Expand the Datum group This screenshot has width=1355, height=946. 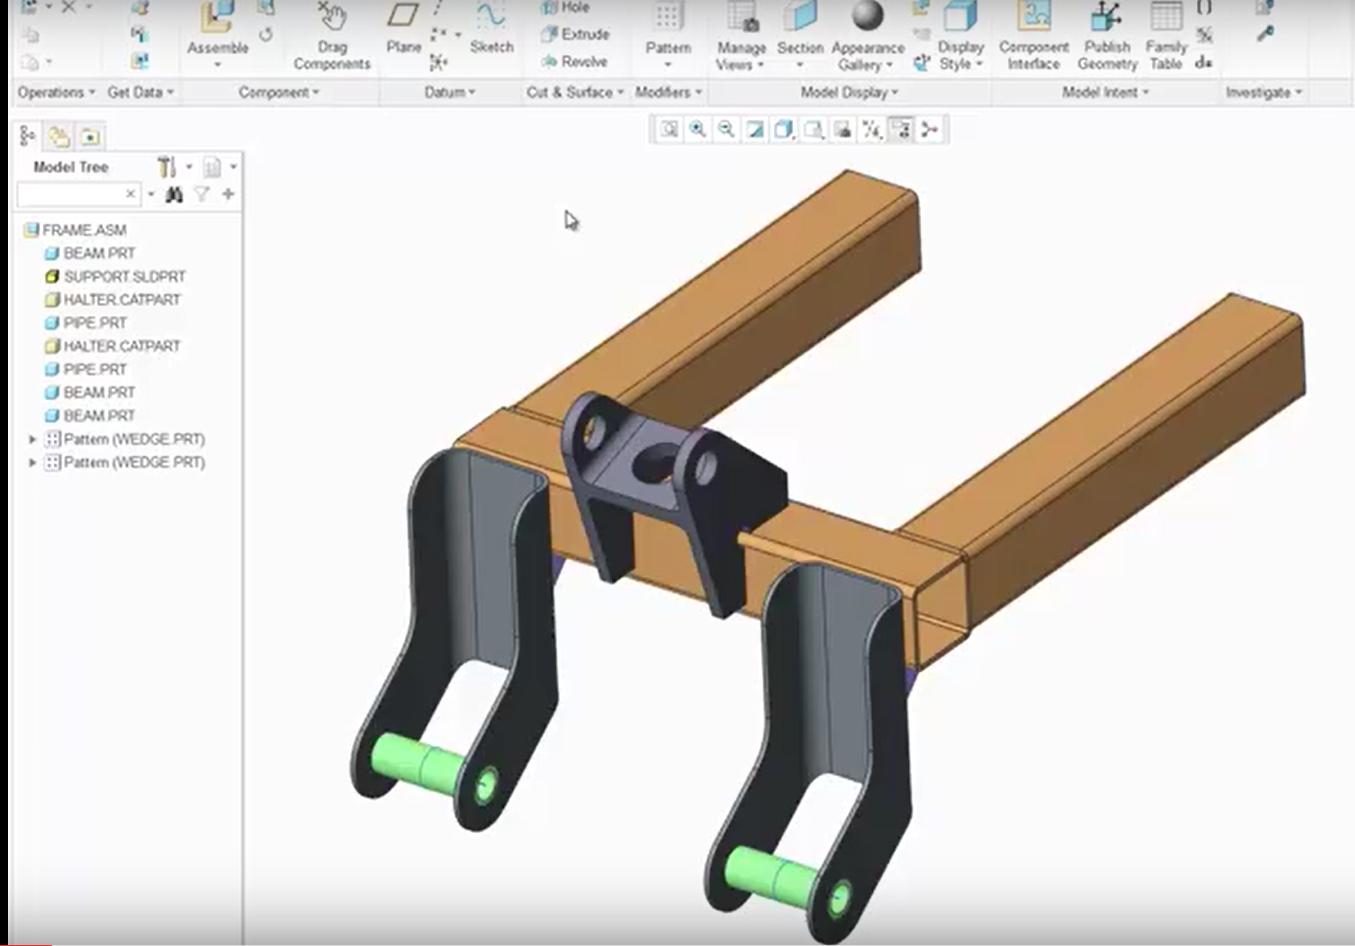[x=450, y=92]
